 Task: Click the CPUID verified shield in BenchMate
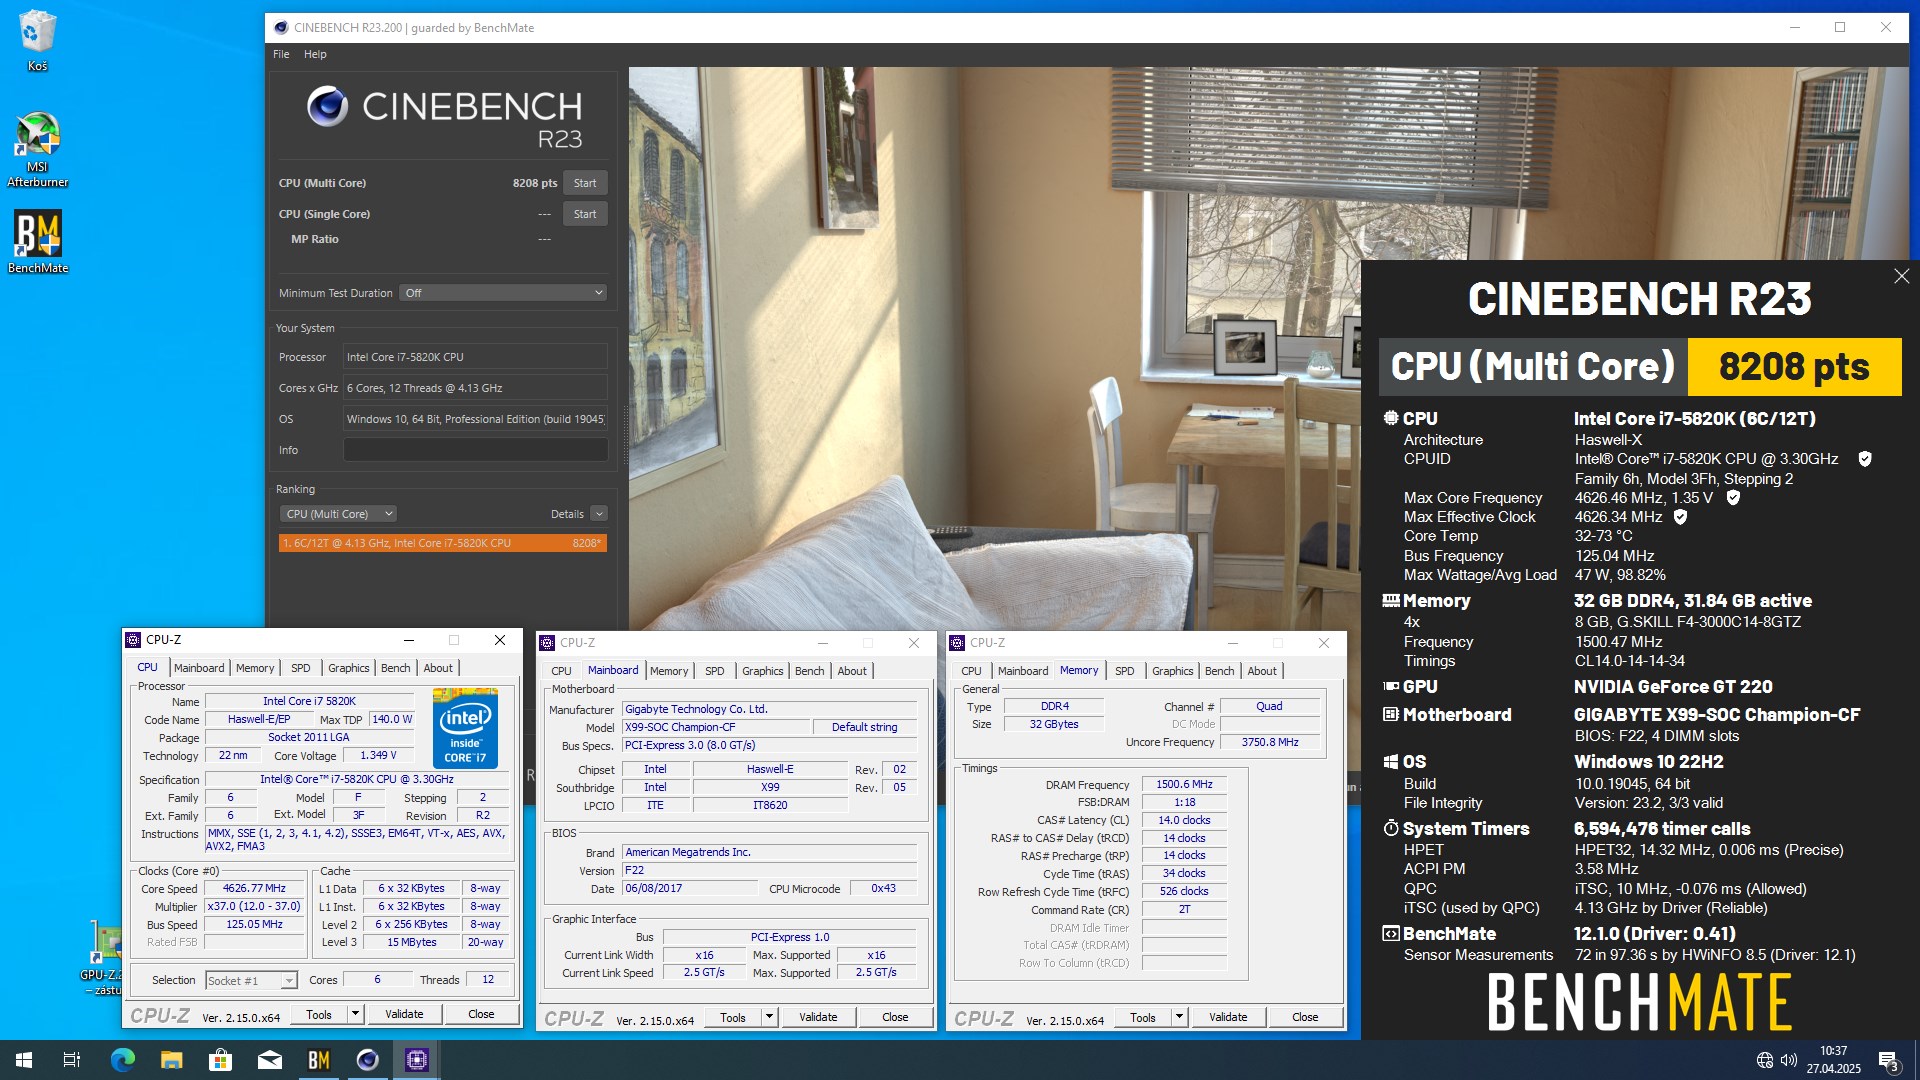[1865, 459]
